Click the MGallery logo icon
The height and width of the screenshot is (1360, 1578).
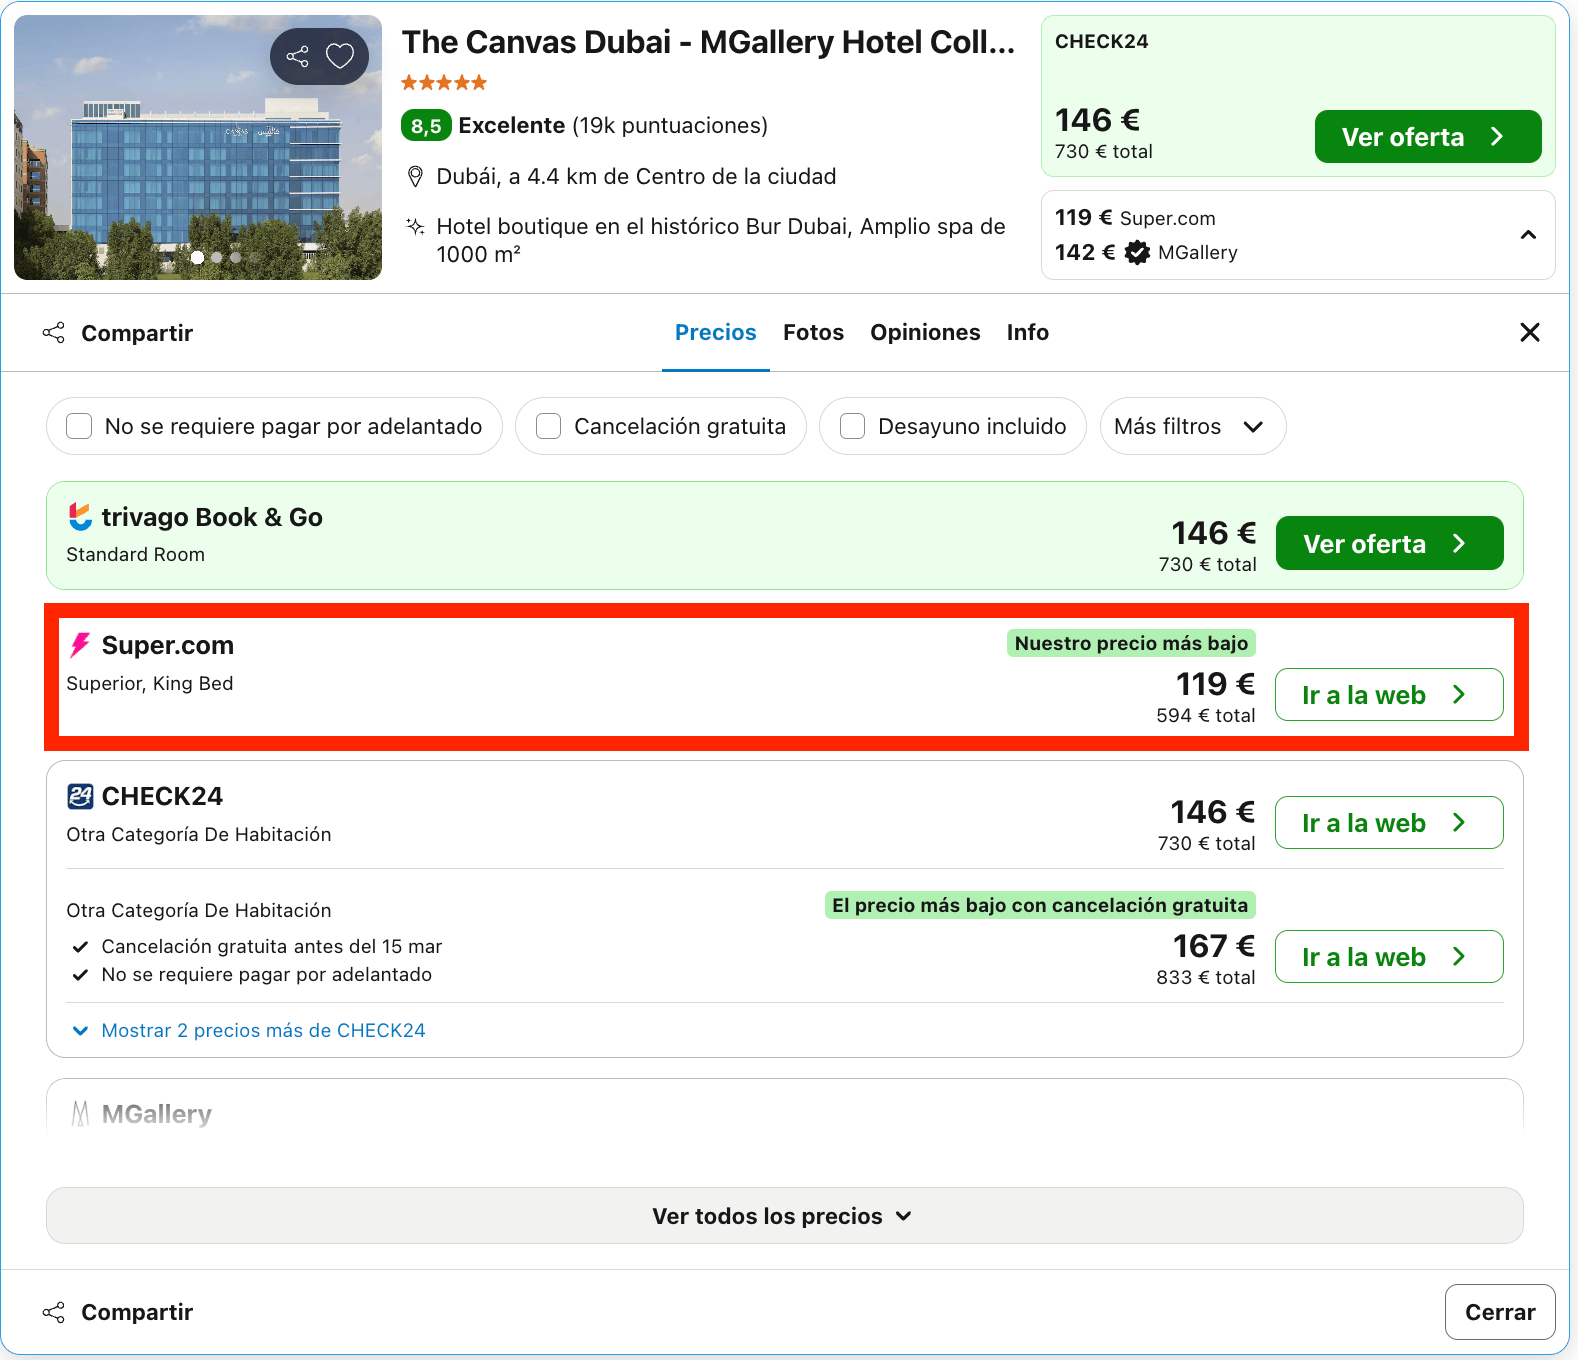(80, 1114)
